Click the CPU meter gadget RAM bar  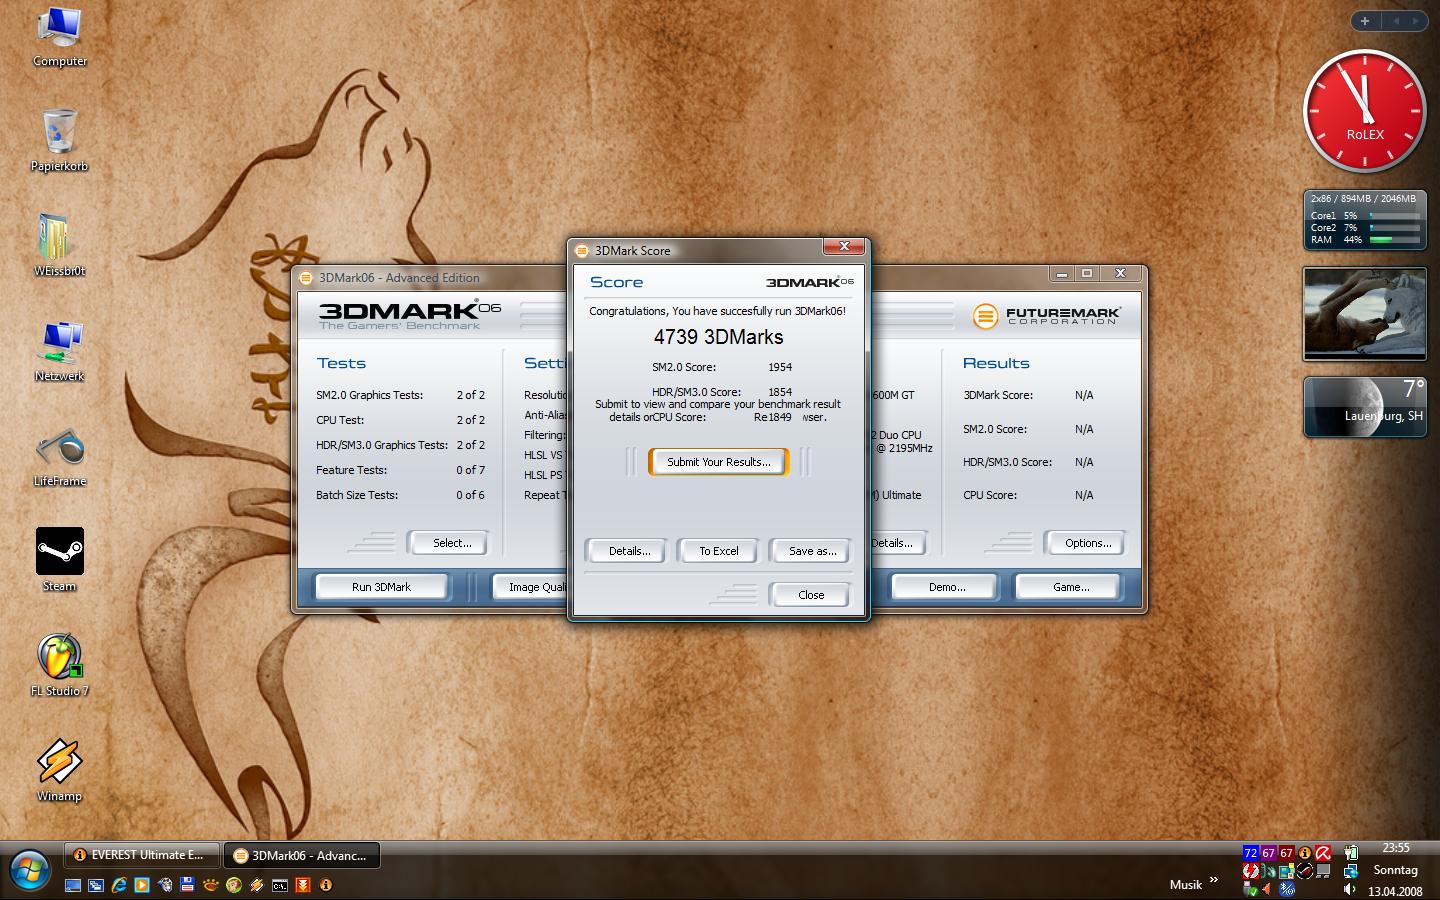pos(1394,240)
